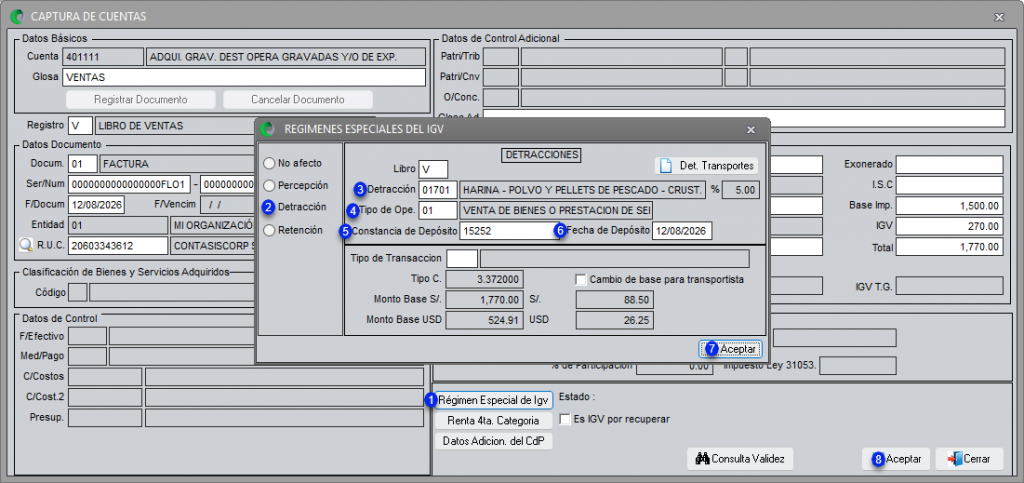1024x483 pixels.
Task: Click the Docum. code field 01
Action: (x=82, y=163)
